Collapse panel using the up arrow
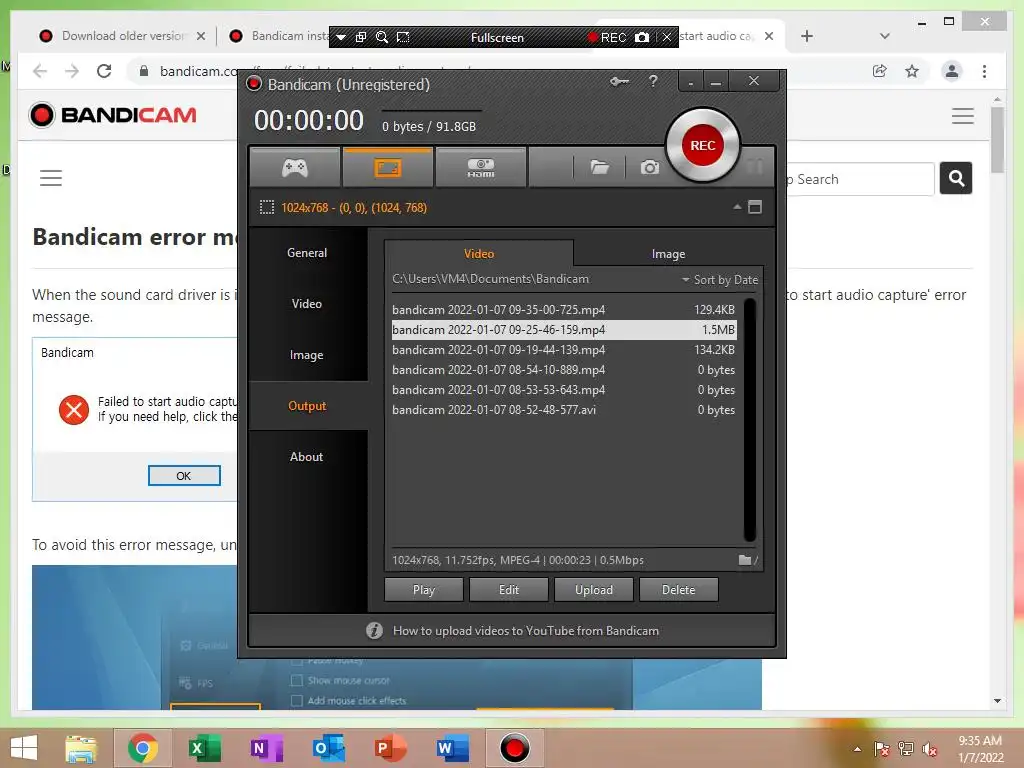 (x=737, y=207)
